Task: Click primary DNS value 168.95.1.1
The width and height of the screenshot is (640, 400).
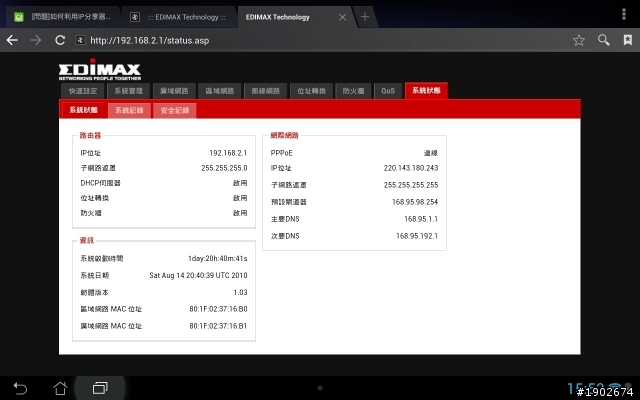Action: pyautogui.click(x=421, y=219)
